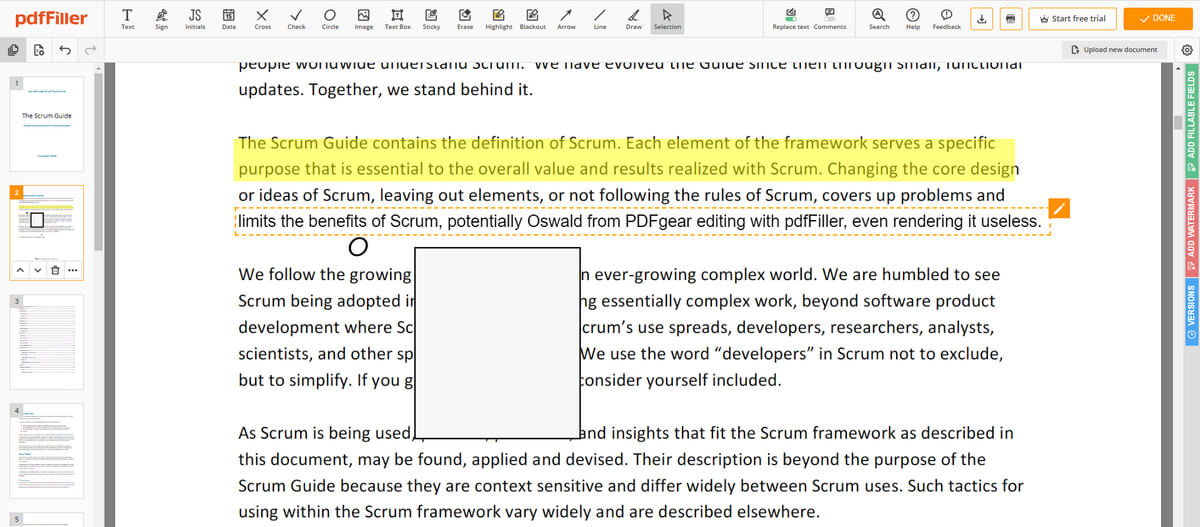The width and height of the screenshot is (1200, 527).
Task: Toggle the page thumbnails panel
Action: click(13, 49)
